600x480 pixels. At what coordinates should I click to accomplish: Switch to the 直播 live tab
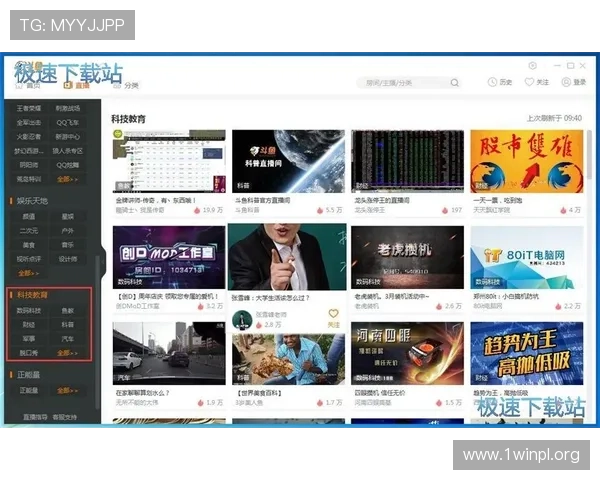(77, 85)
